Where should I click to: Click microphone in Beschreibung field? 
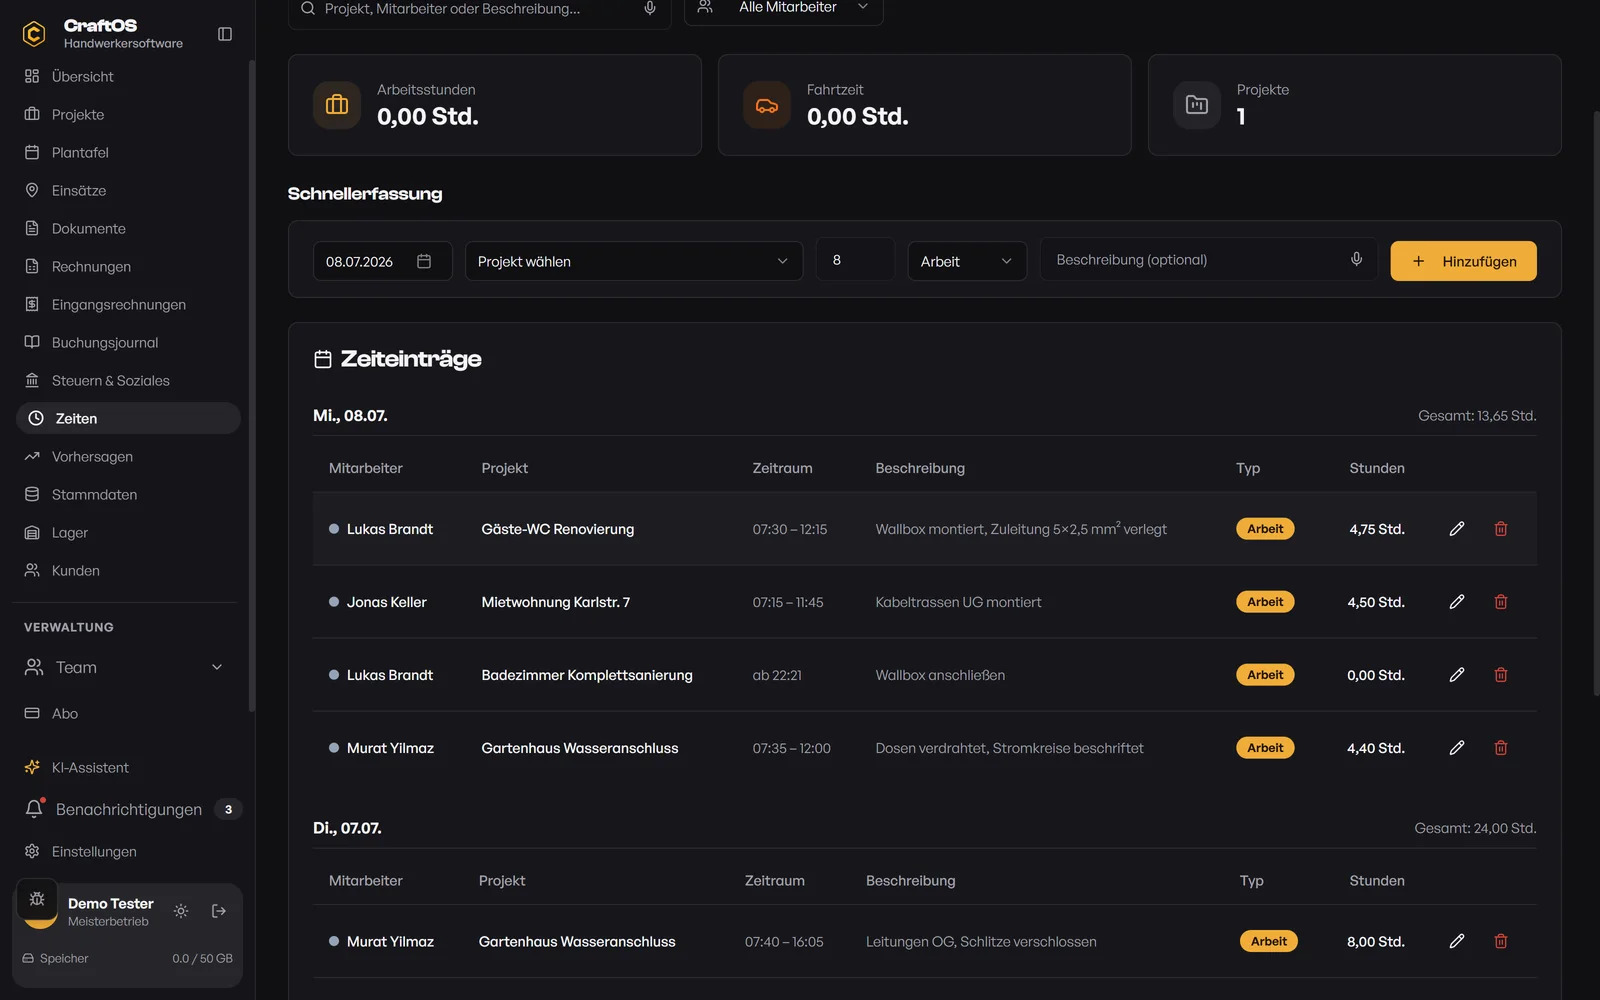click(1357, 259)
